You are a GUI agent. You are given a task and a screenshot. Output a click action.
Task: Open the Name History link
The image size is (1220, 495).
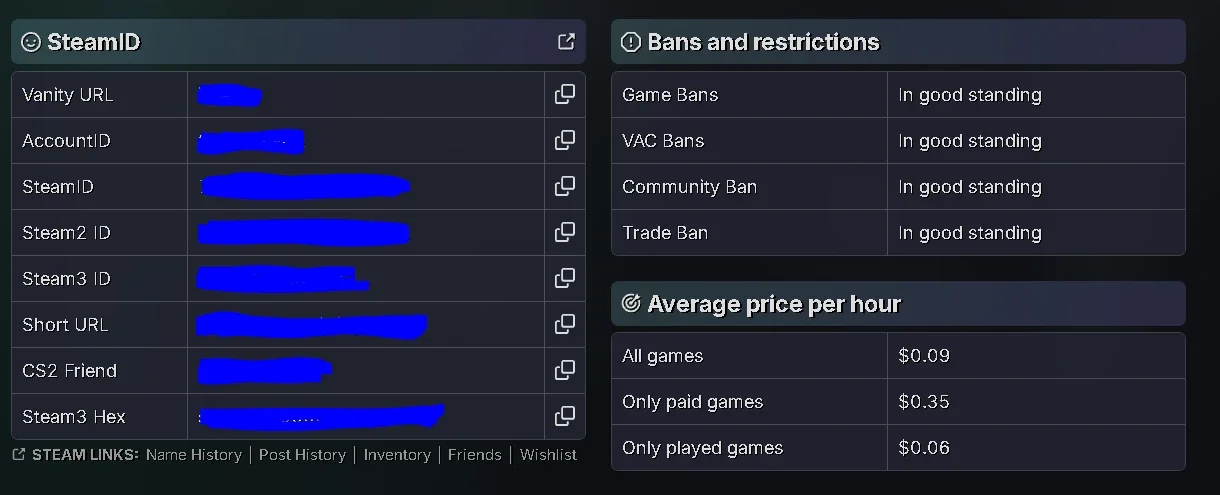tap(194, 454)
